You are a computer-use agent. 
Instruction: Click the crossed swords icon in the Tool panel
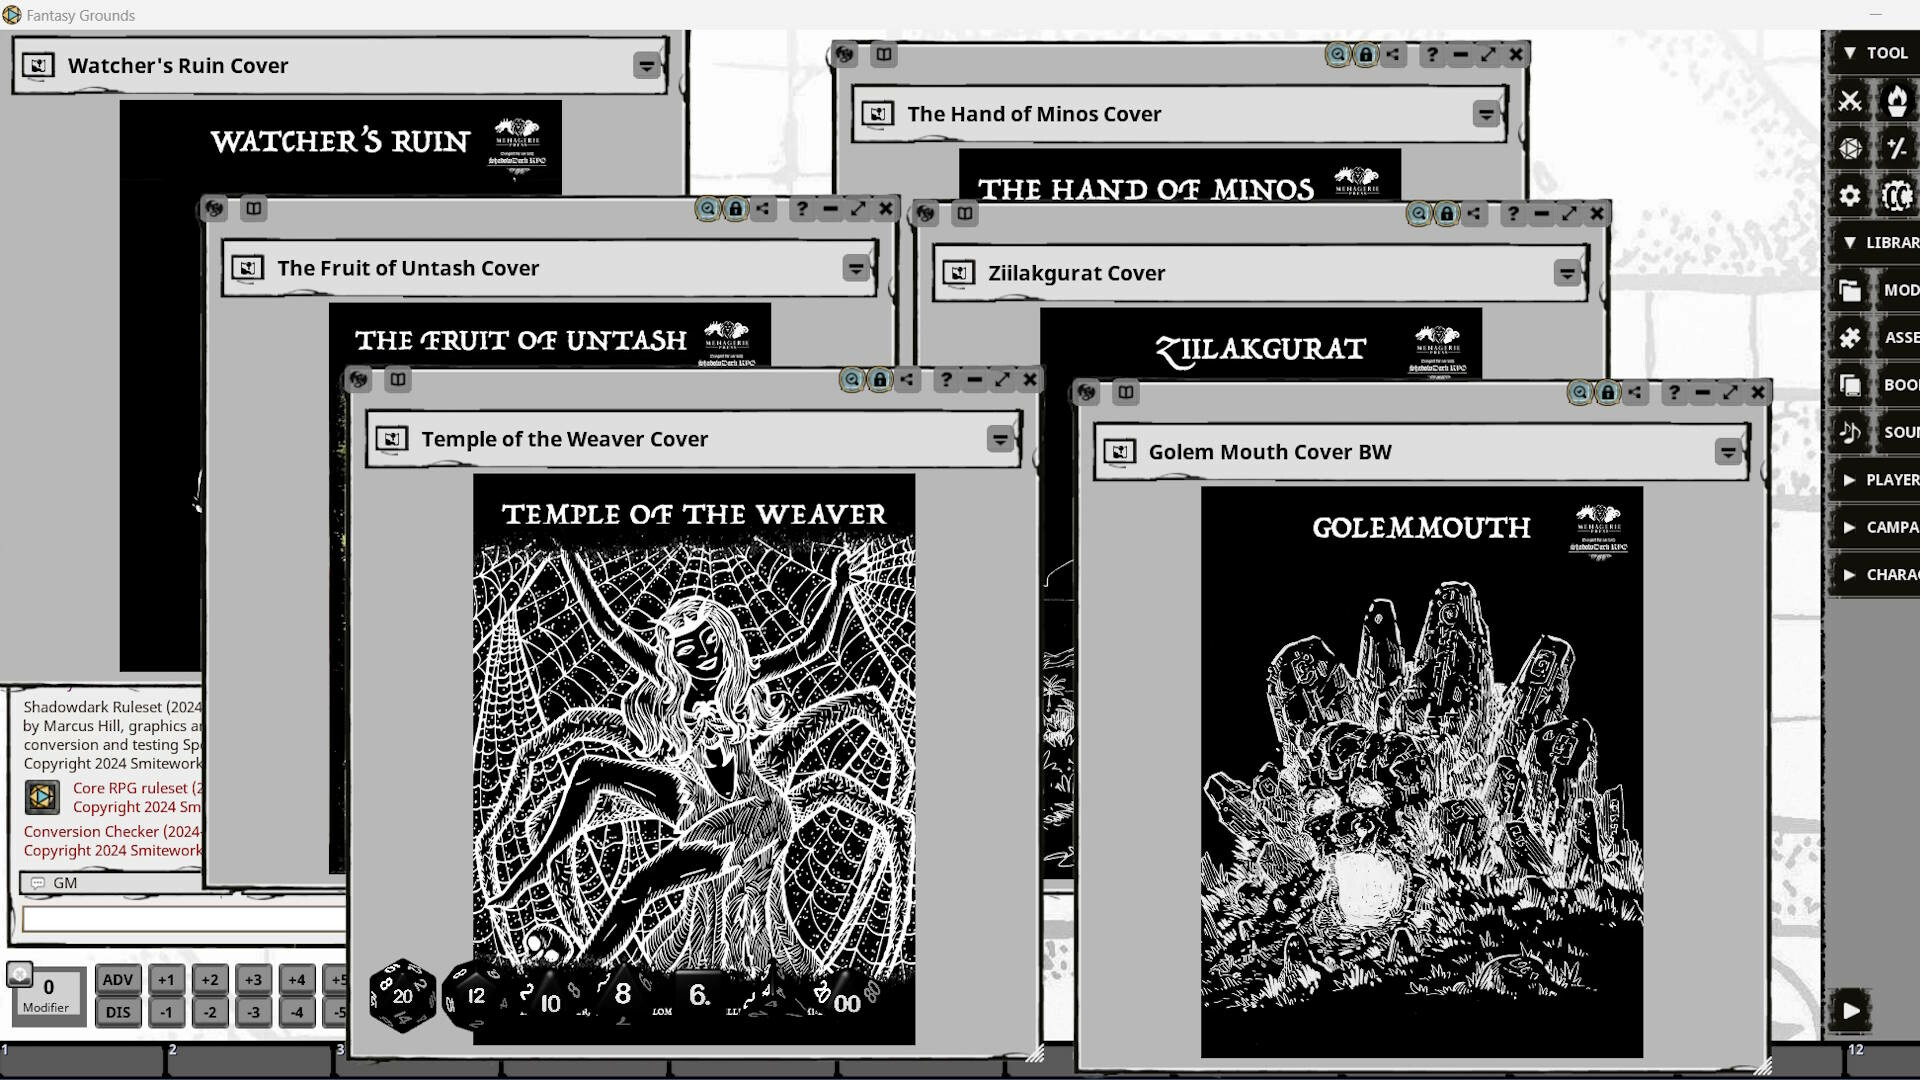click(1852, 100)
